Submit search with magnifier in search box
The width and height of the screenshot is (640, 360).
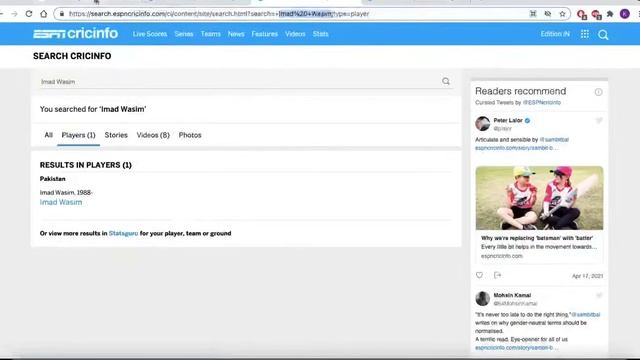point(446,82)
